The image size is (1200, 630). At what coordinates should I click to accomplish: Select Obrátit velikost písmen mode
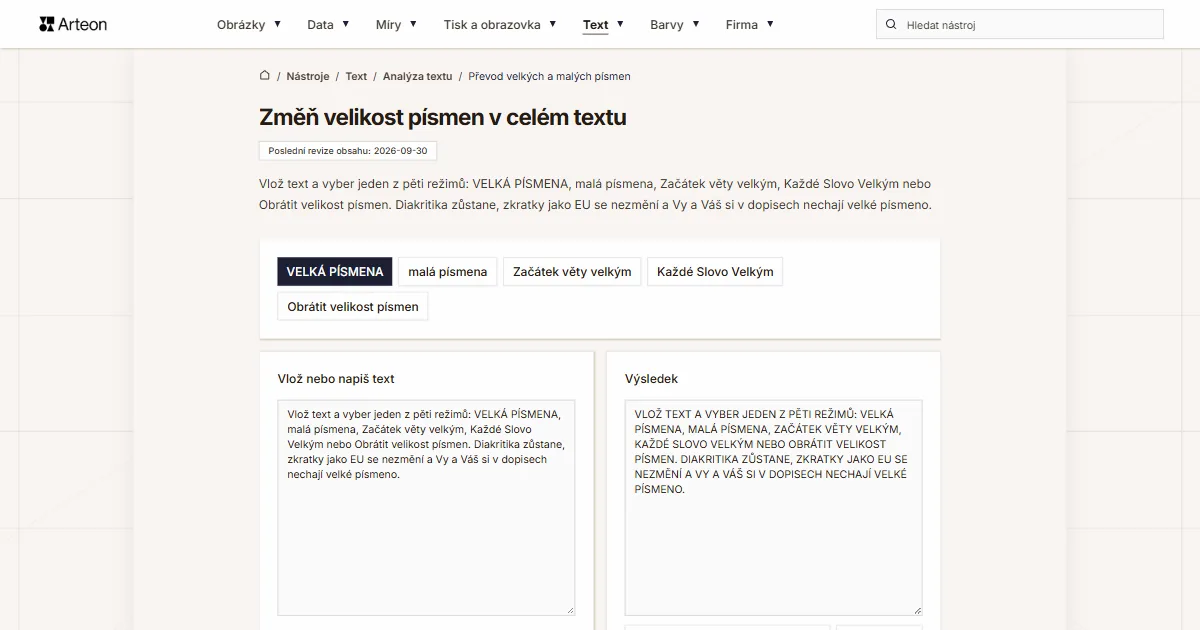point(353,306)
